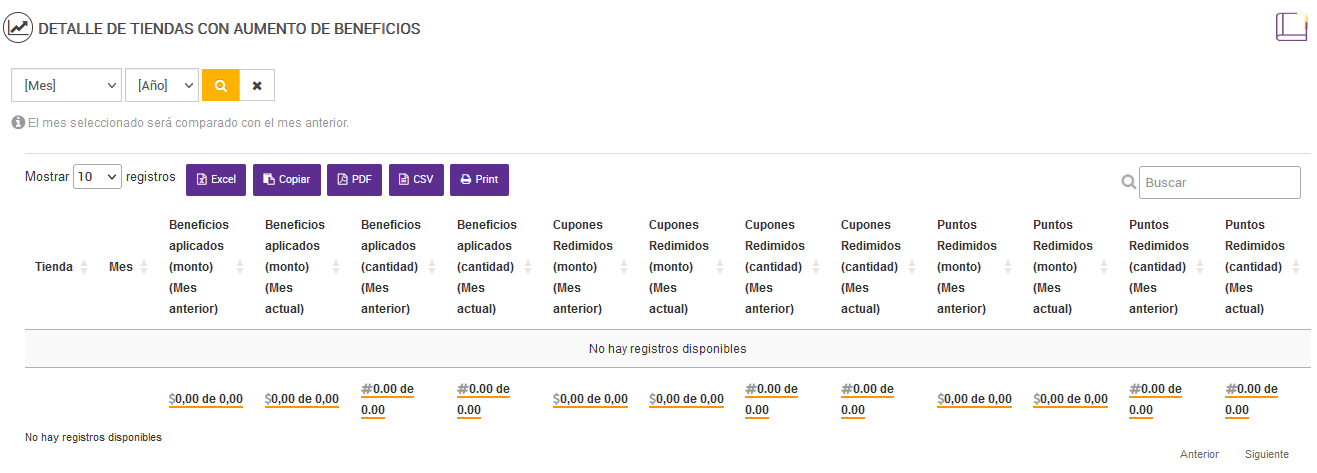Expand the Mostrar registros count dropdown
1317x473 pixels.
point(97,177)
